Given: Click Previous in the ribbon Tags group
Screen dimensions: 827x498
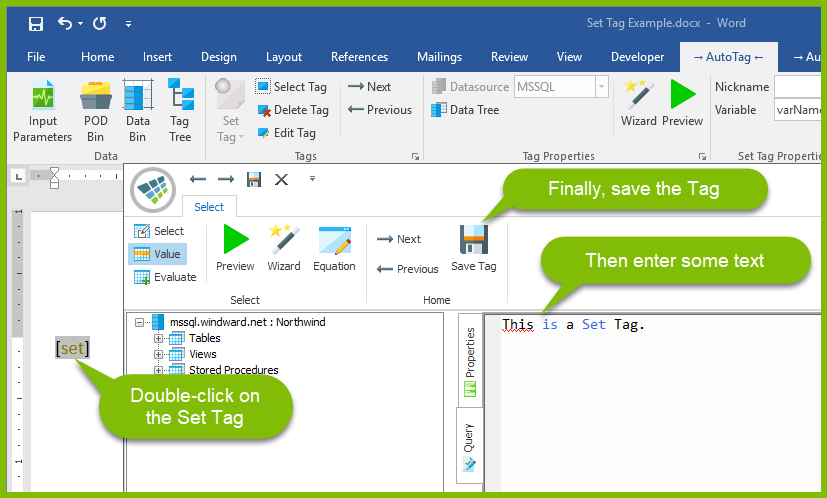Looking at the screenshot, I should [x=380, y=110].
